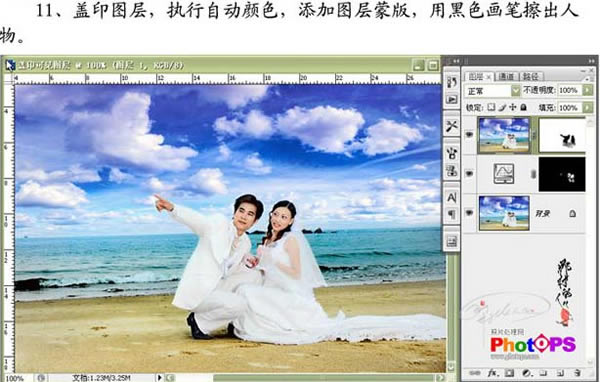Click the delete layer trash icon

click(x=577, y=373)
